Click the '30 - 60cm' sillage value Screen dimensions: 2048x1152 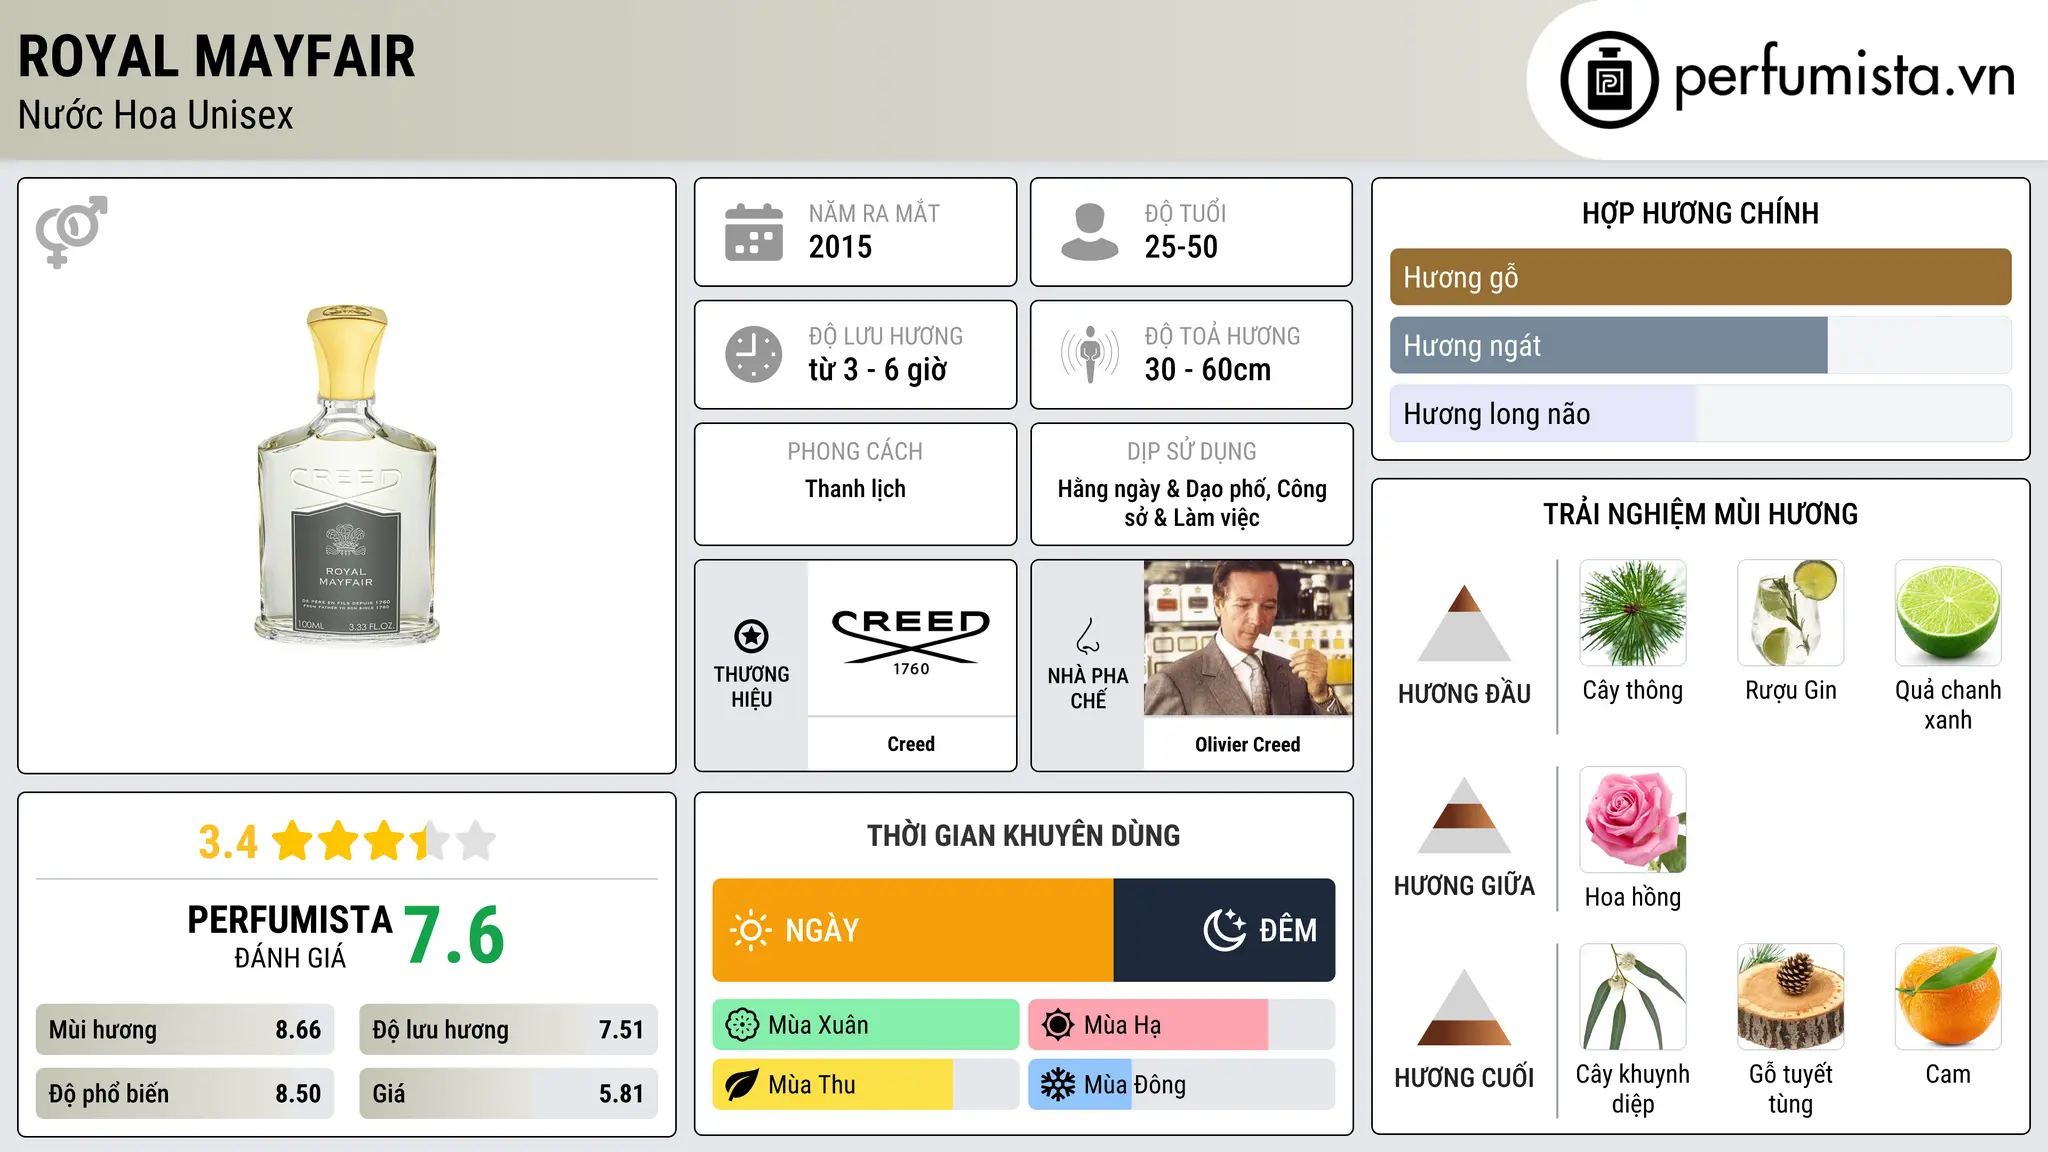click(1208, 370)
